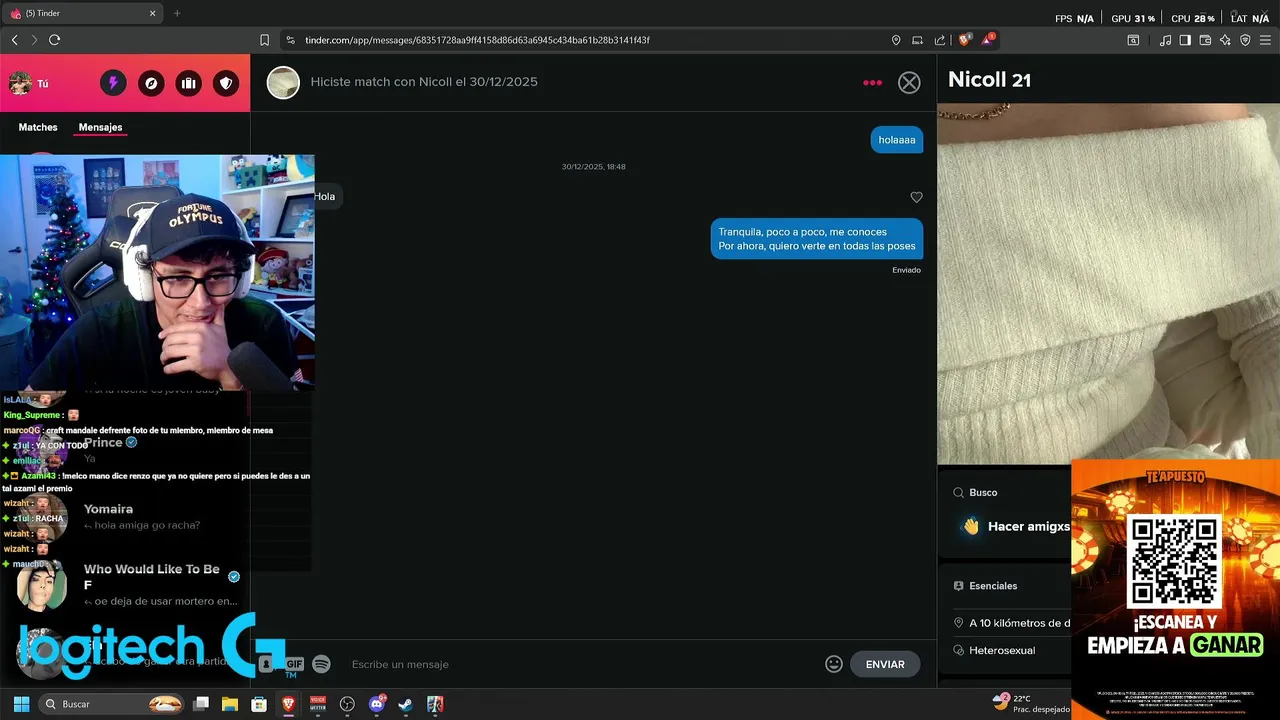Select the '(5) Tinder' browser tab
Screen dimensions: 1280x720
click(x=84, y=13)
